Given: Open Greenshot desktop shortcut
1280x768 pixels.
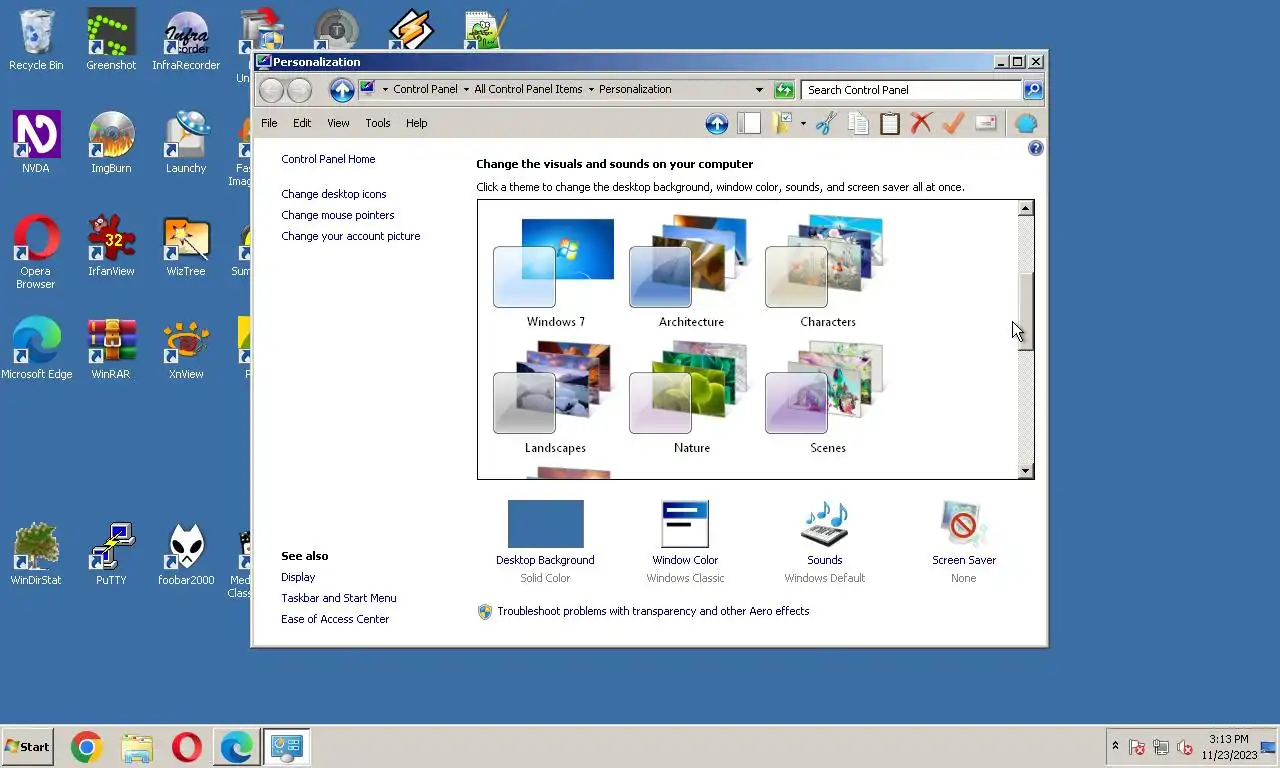Looking at the screenshot, I should tap(111, 41).
